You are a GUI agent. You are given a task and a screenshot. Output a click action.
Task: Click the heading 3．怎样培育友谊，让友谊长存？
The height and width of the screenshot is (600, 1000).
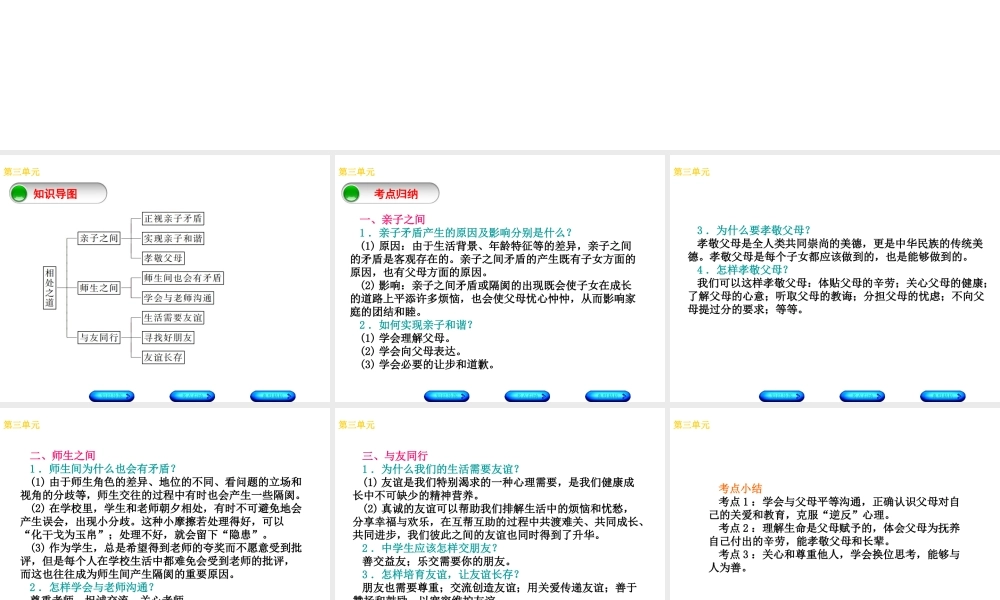click(441, 574)
